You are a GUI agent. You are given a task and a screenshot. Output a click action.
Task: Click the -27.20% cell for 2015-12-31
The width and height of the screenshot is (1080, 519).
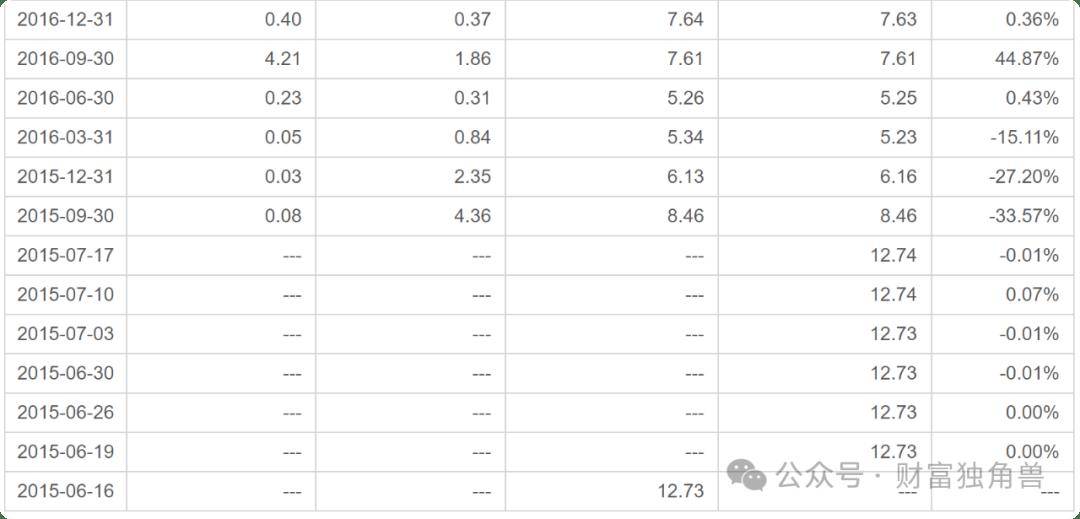1002,177
